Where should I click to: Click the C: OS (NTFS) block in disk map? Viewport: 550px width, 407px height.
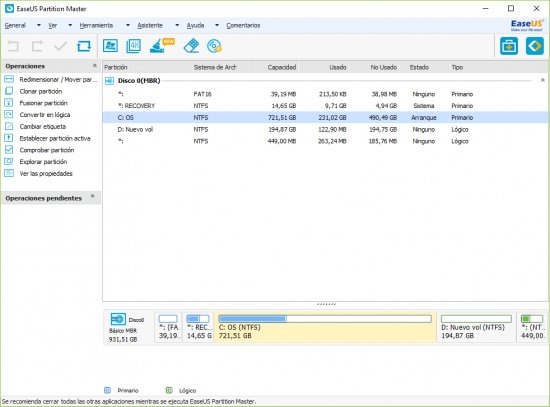pyautogui.click(x=325, y=327)
